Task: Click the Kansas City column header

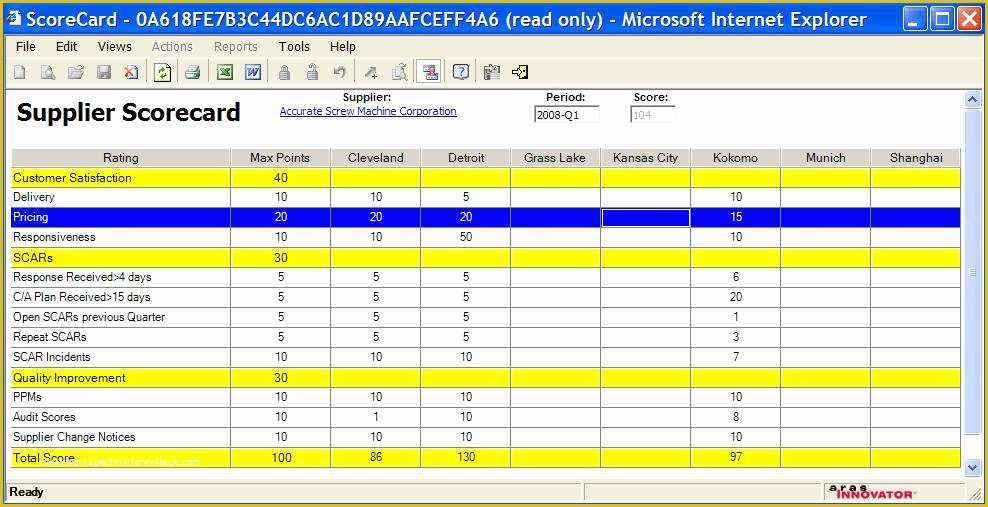Action: [646, 158]
